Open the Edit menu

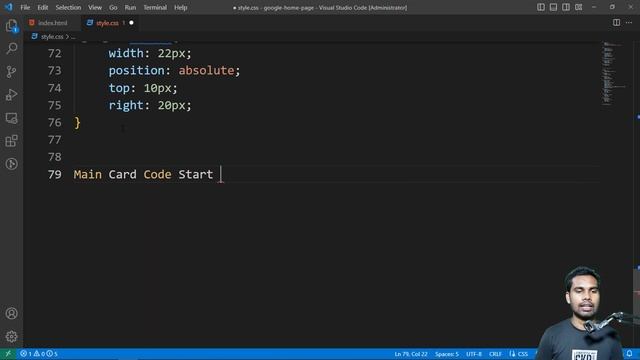[x=43, y=7]
